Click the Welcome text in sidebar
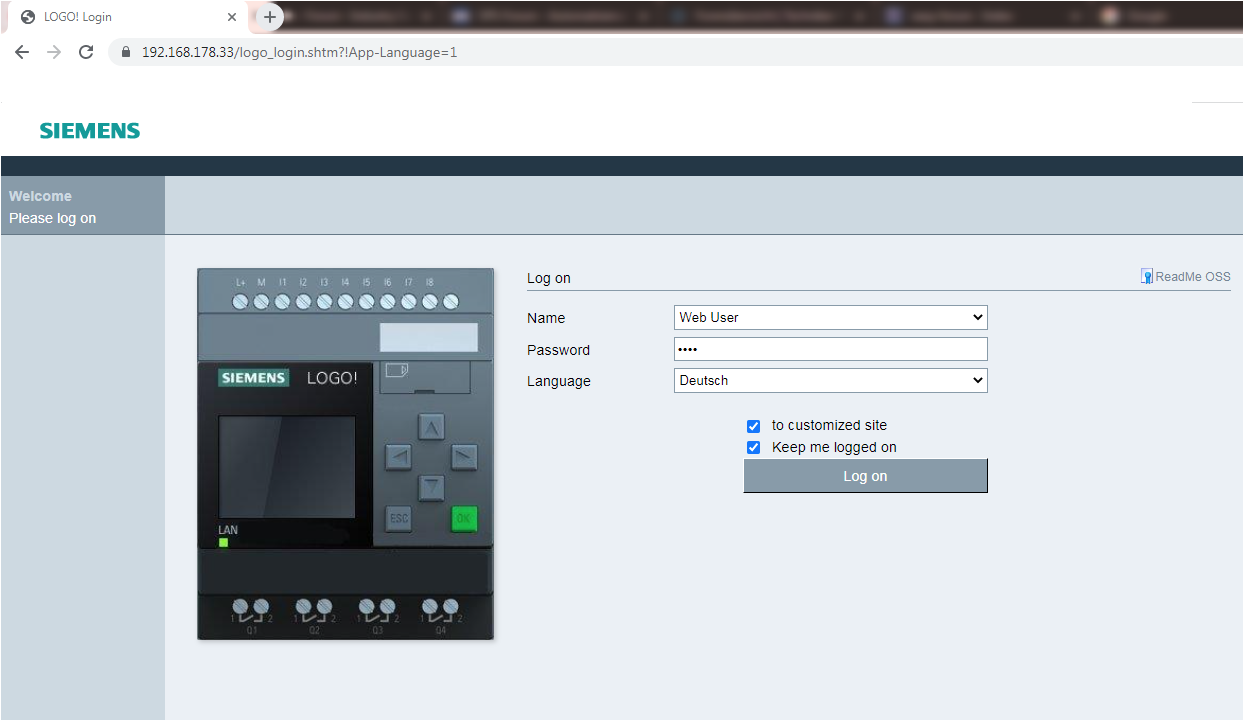Image resolution: width=1243 pixels, height=720 pixels. (x=40, y=196)
